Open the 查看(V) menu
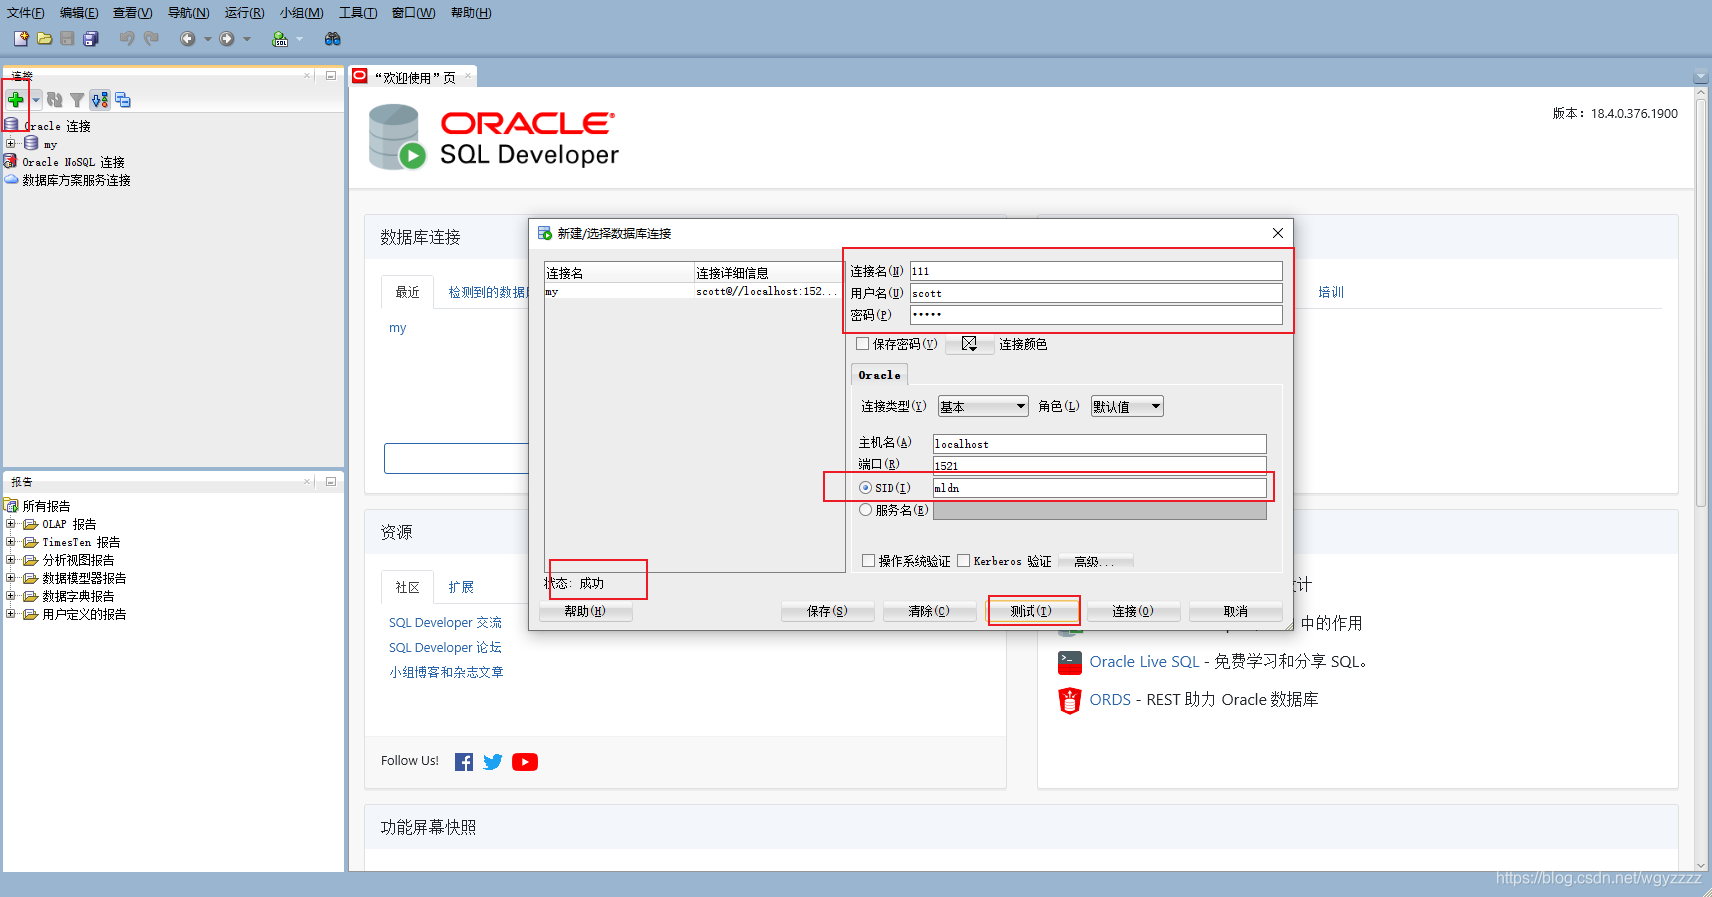 132,13
